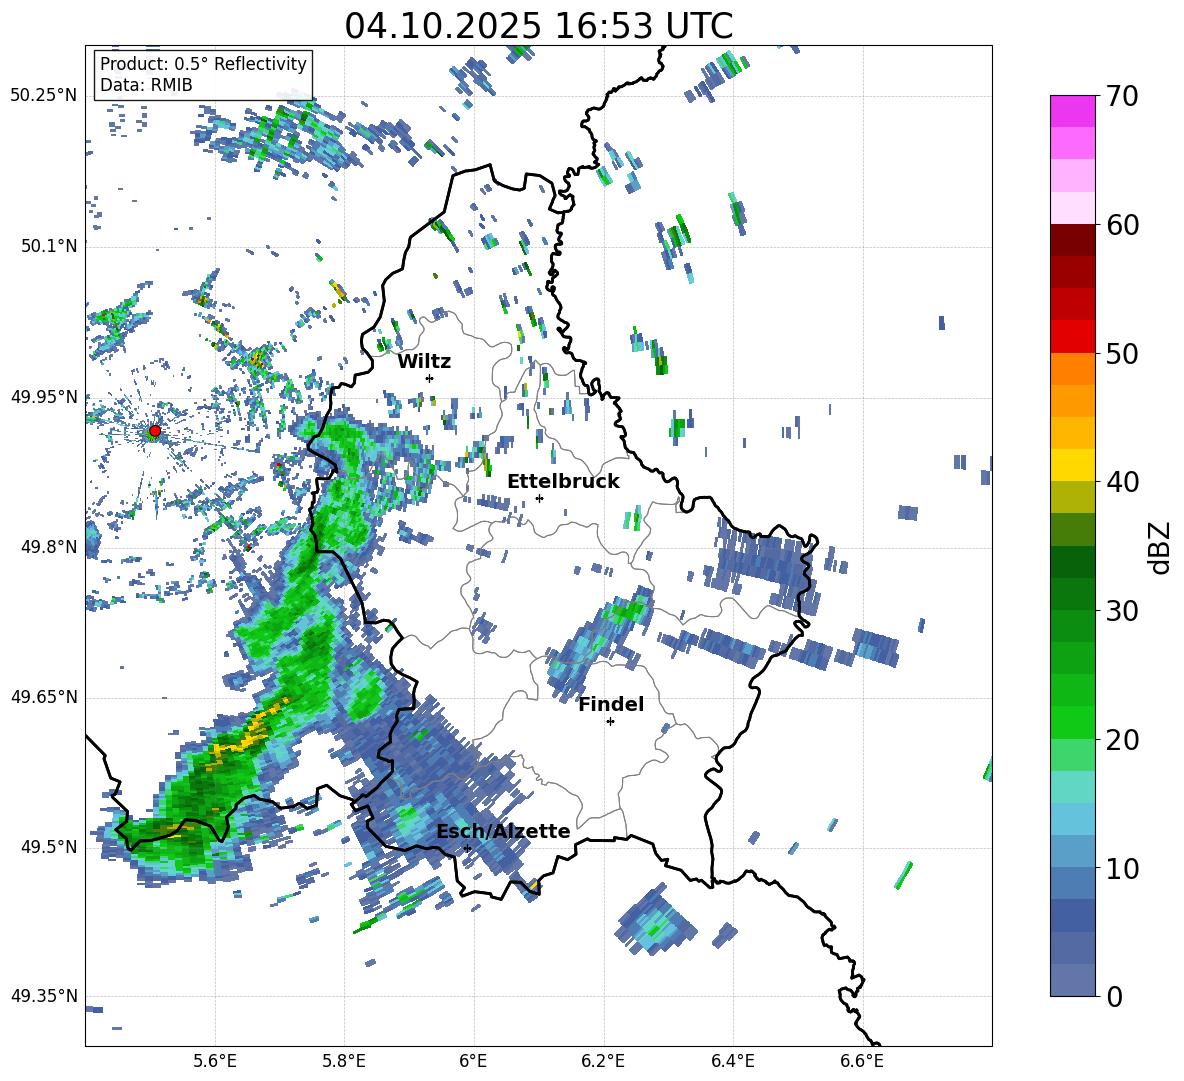Click the Ettelbruck station cross marker

(539, 498)
